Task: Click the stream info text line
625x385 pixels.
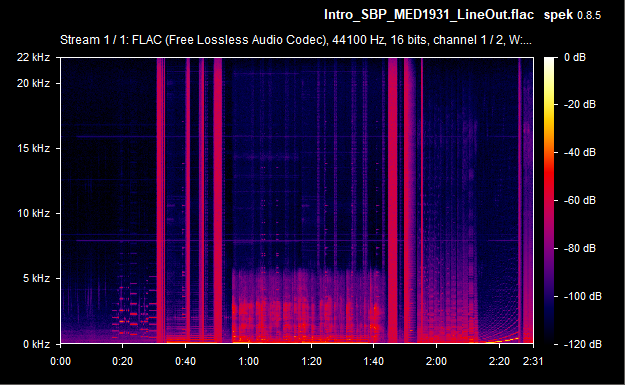Action: pyautogui.click(x=295, y=40)
